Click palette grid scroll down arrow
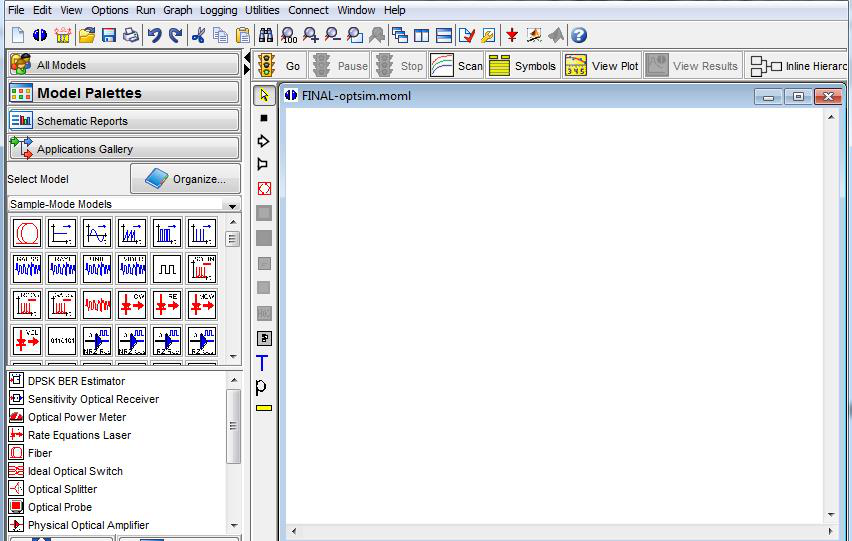Image resolution: width=852 pixels, height=541 pixels. tap(233, 357)
